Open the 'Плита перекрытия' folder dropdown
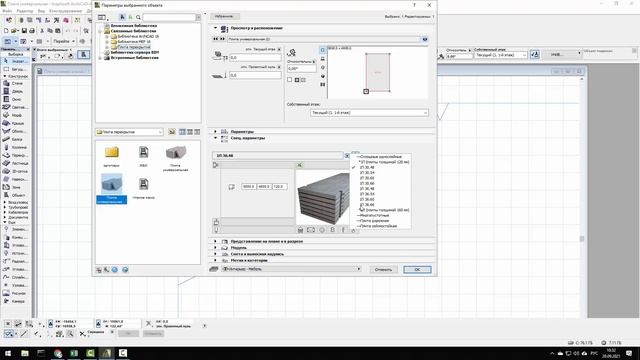 [x=129, y=132]
